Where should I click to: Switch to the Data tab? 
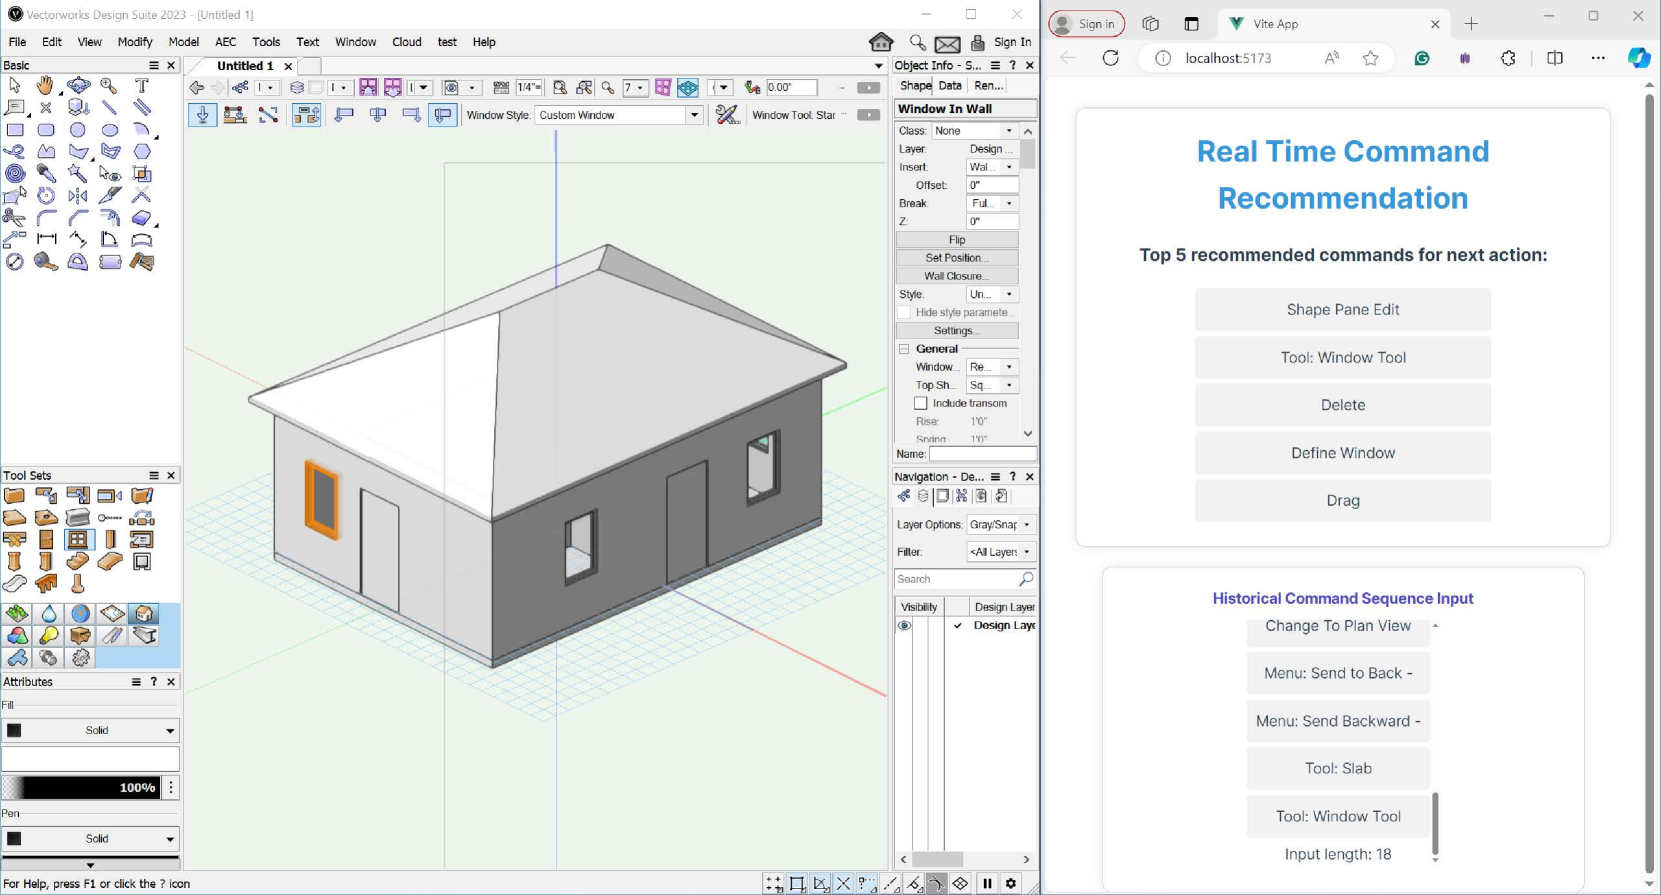(x=950, y=86)
